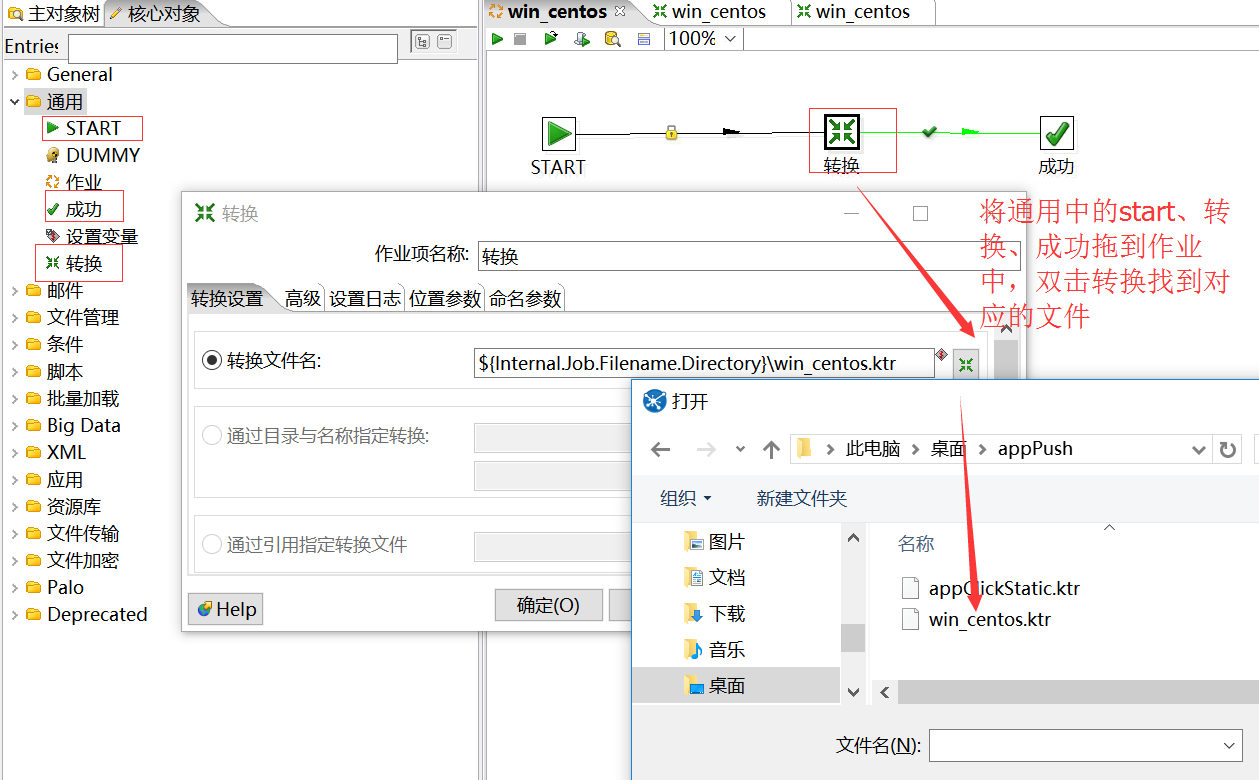Open the 位置参数 tab

tap(445, 298)
